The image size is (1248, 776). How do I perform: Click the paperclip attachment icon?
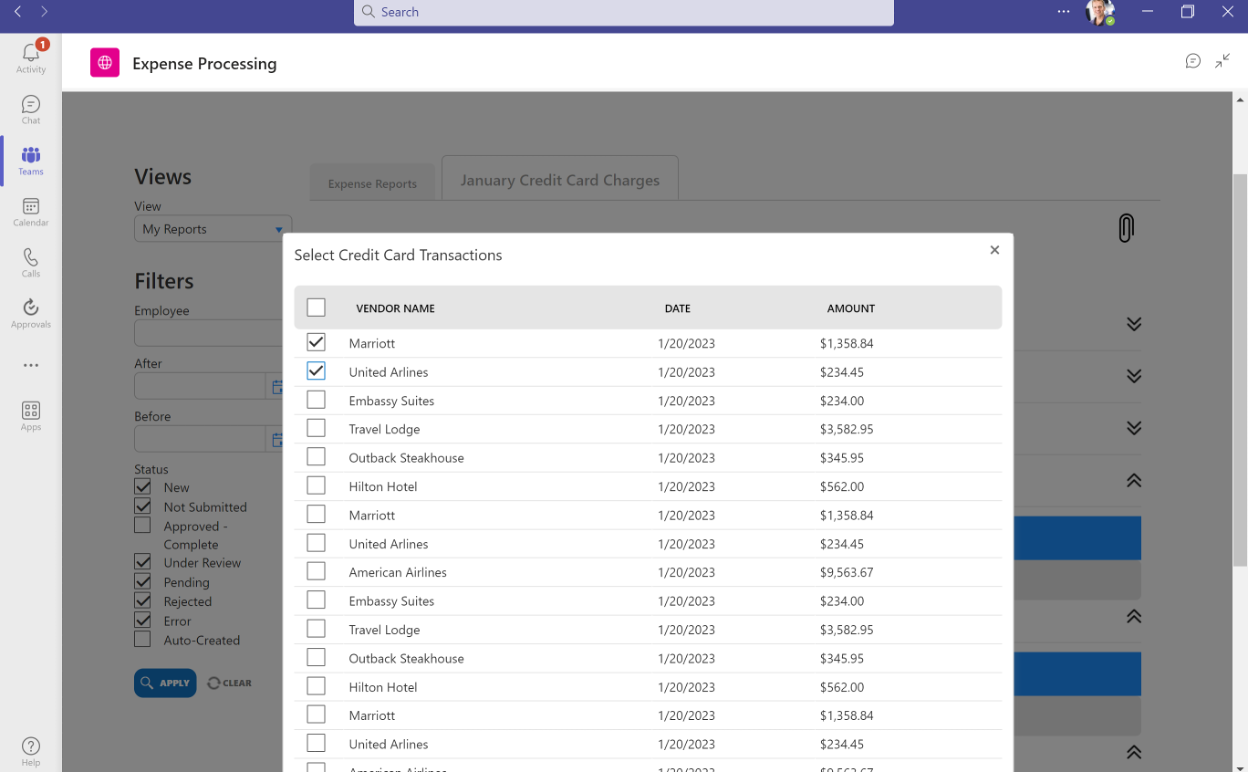point(1126,228)
